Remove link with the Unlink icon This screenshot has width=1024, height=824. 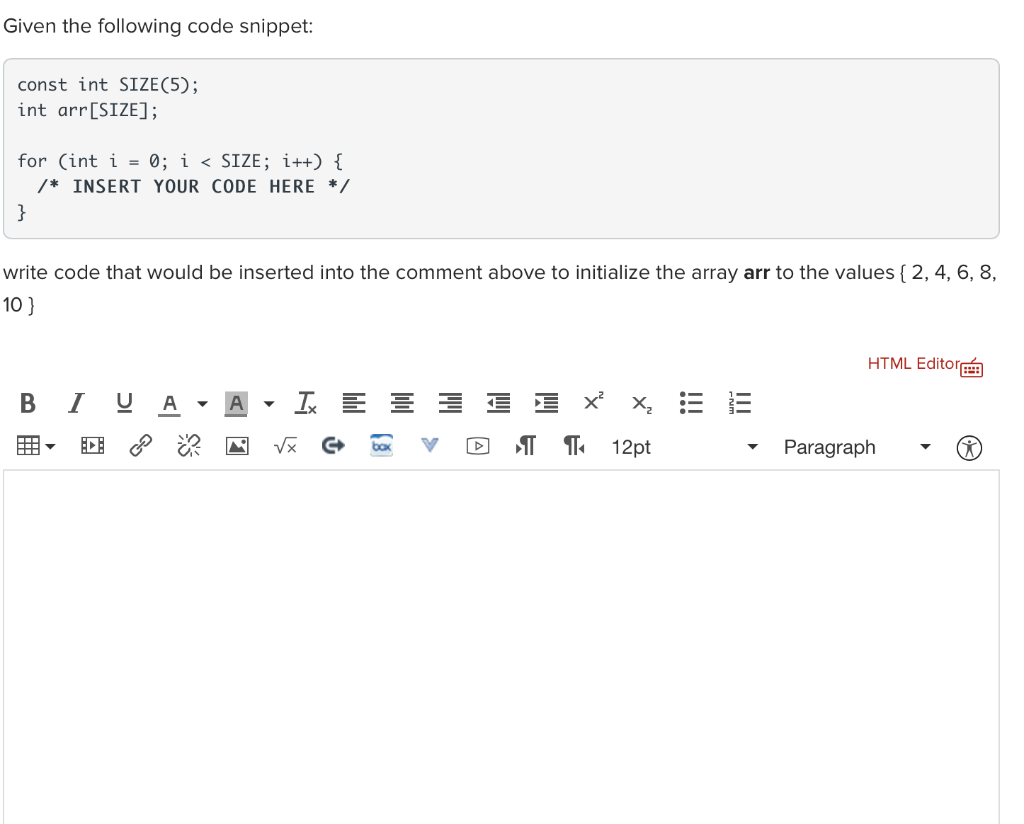point(188,446)
